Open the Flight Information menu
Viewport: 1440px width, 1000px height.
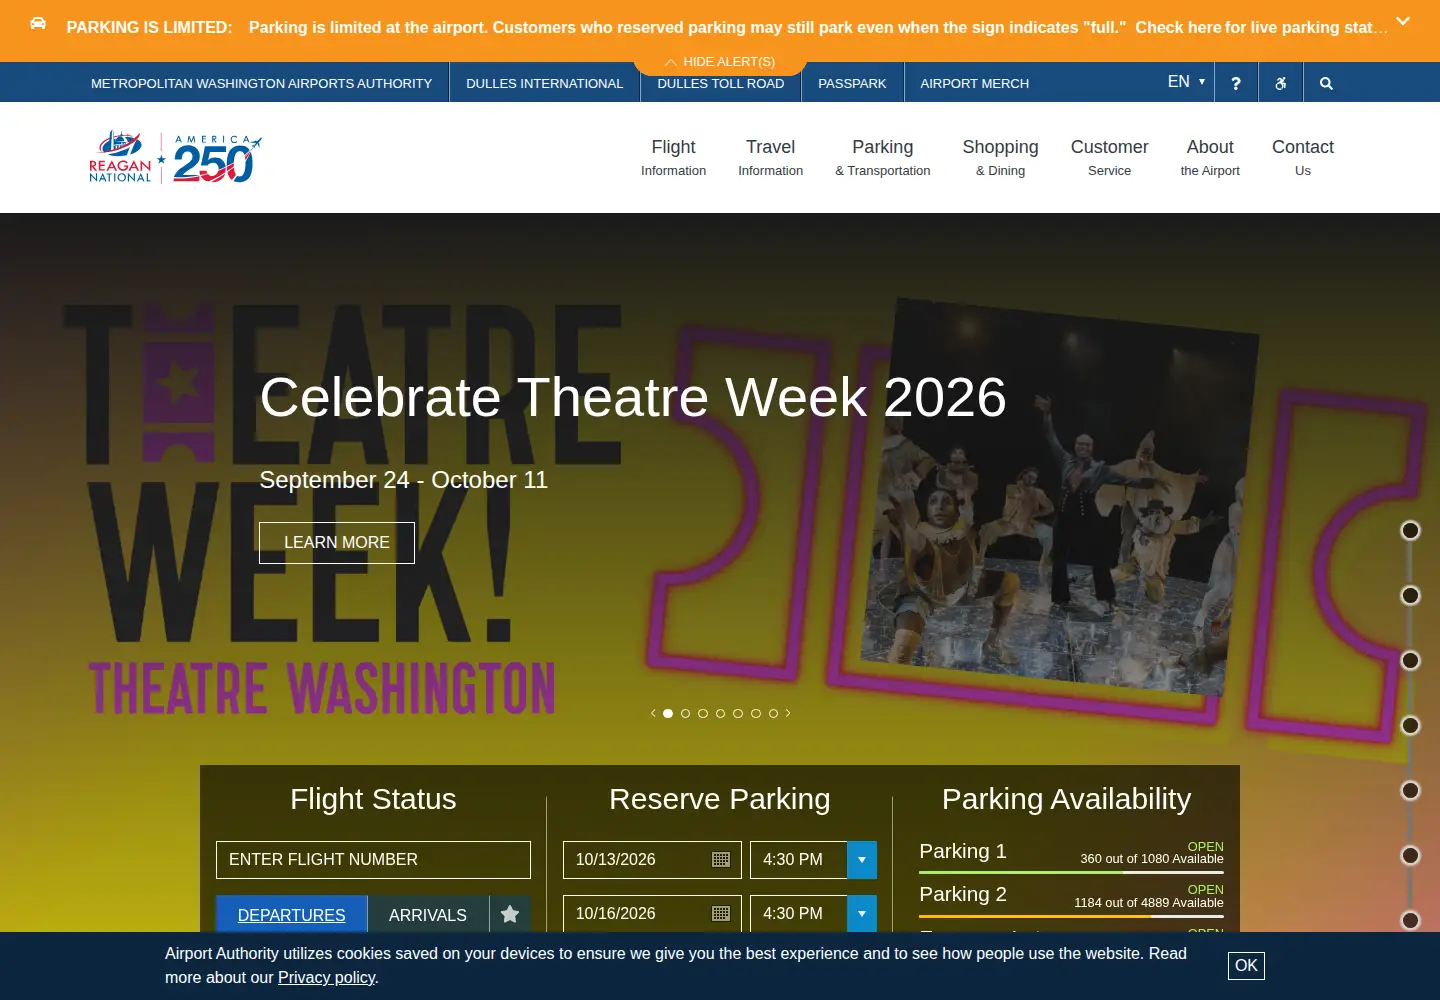[x=674, y=157]
